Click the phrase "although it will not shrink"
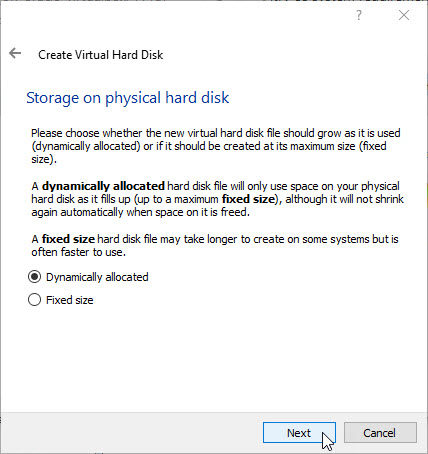428x454 pixels. pyautogui.click(x=345, y=199)
